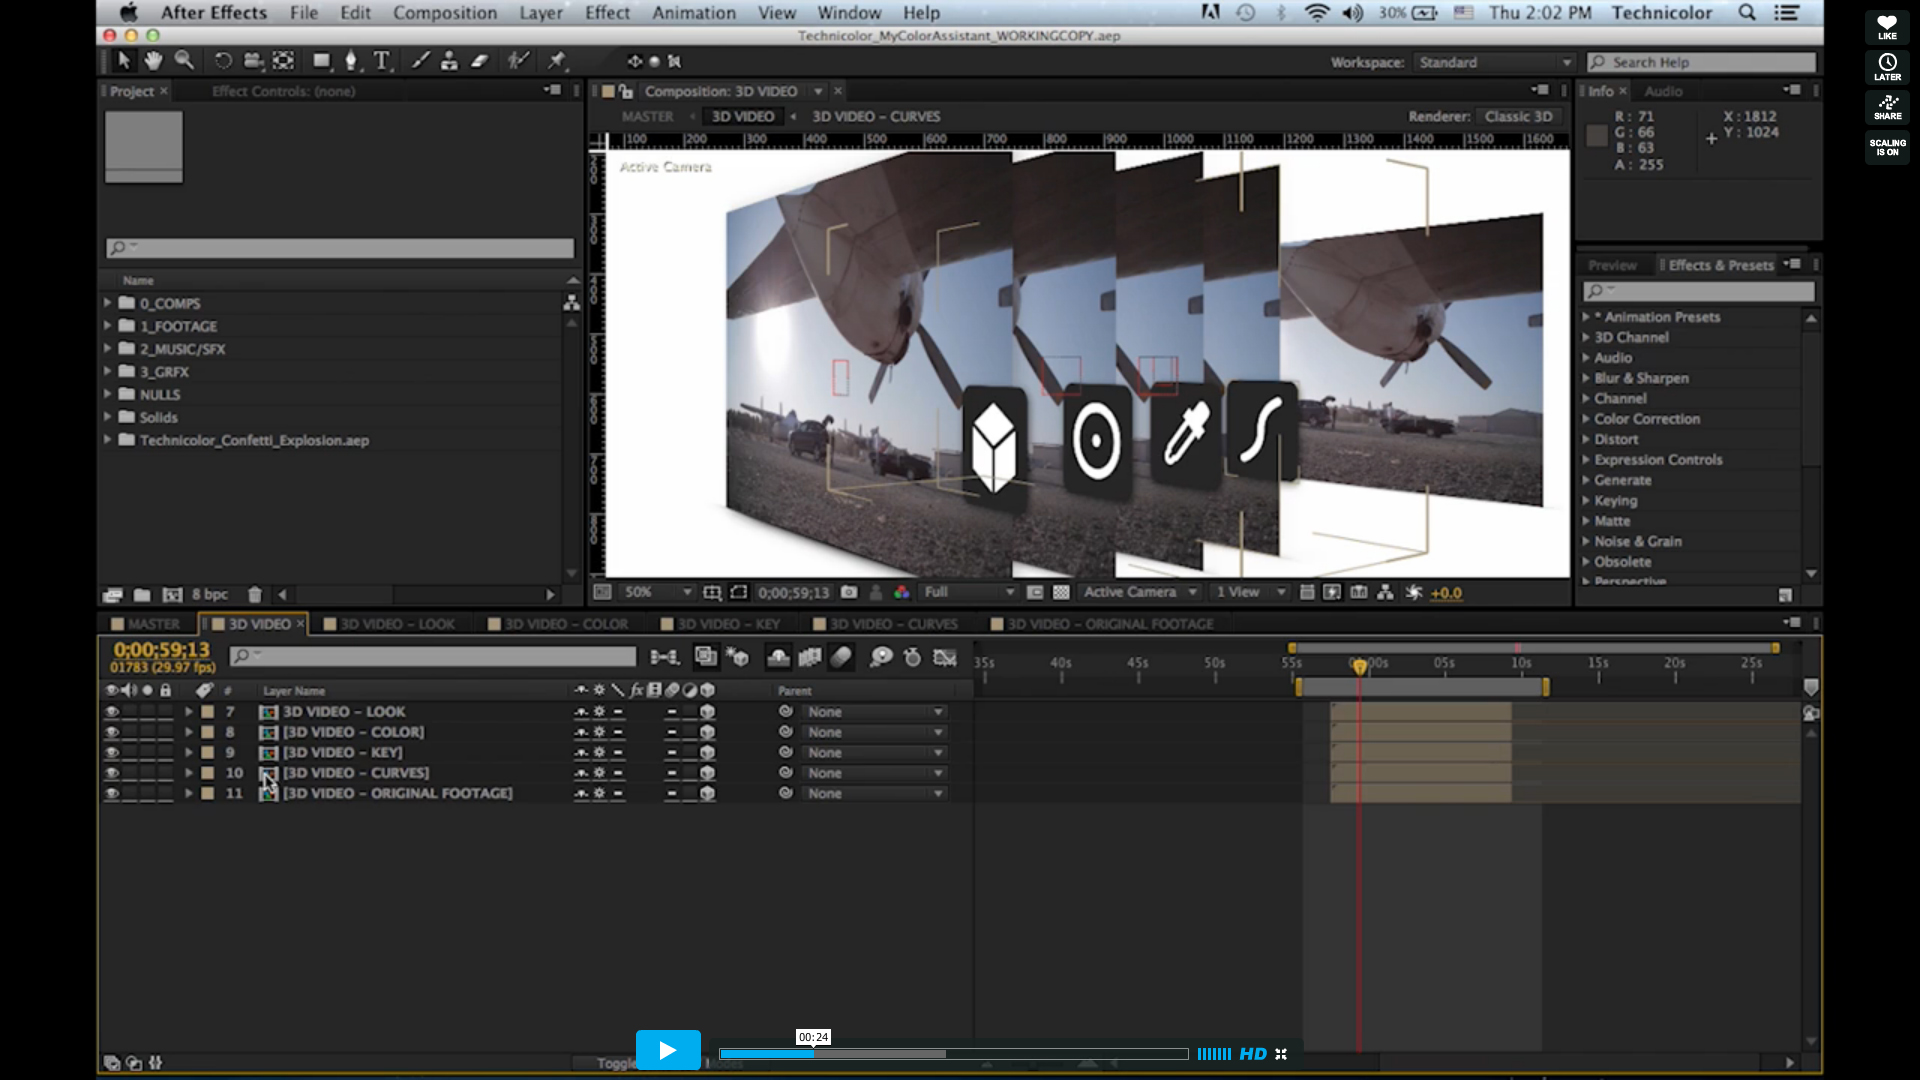Toggle transparency grid in viewer
Viewport: 1920px width, 1080px height.
pos(1061,592)
